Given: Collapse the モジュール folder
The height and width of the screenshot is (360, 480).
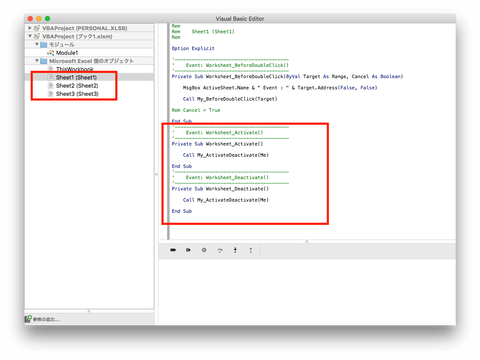Looking at the screenshot, I should pos(37,44).
